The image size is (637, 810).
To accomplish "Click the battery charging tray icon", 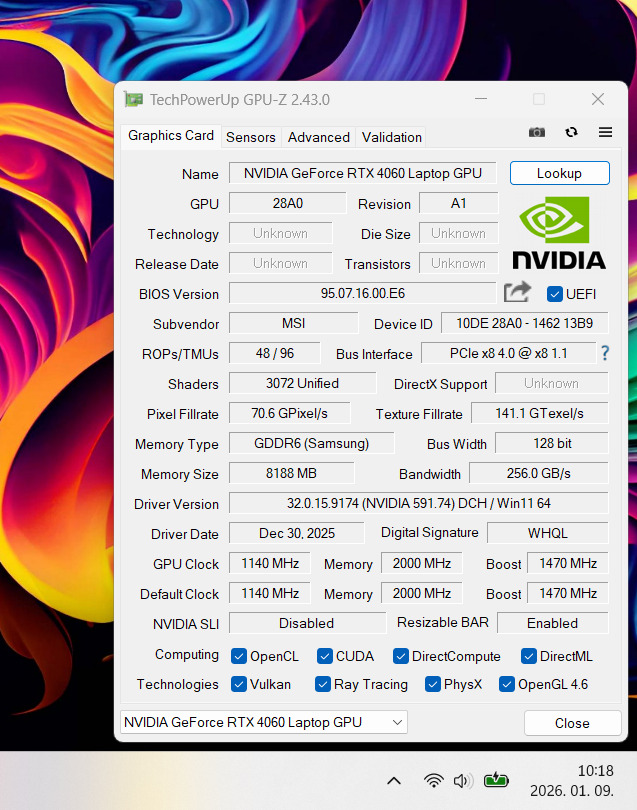I will tap(496, 780).
